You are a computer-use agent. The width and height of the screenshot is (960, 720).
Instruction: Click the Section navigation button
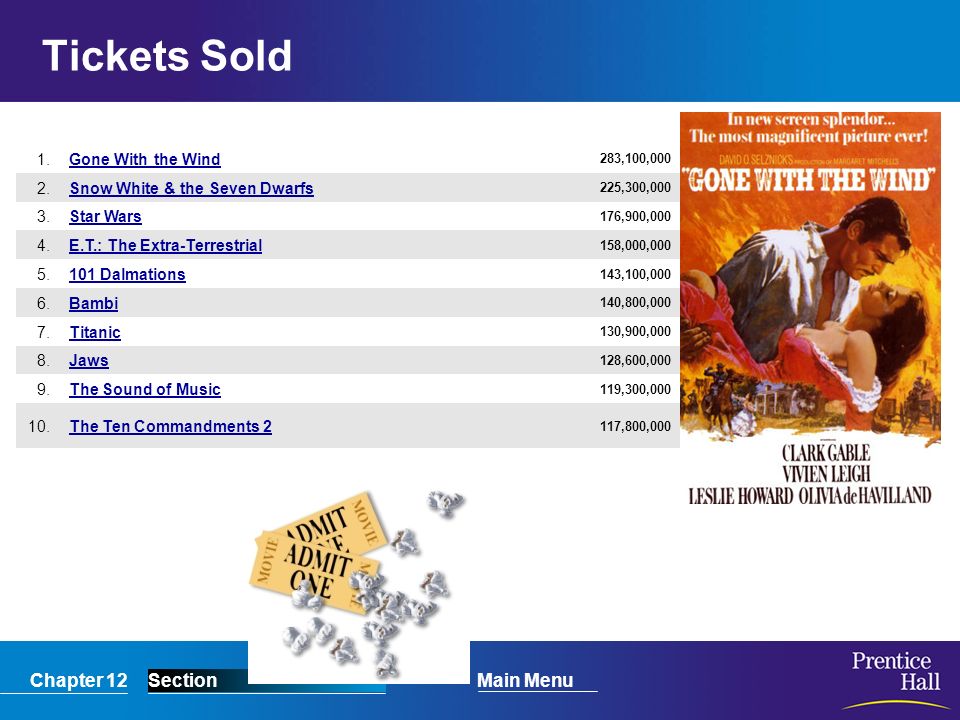click(182, 680)
